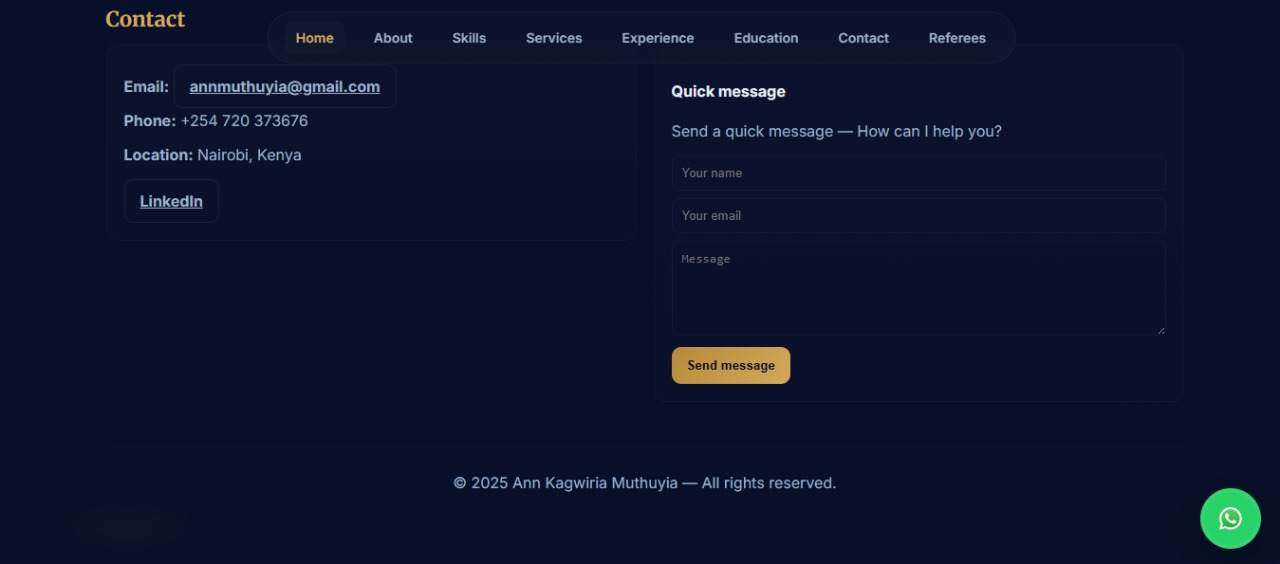
Task: Go to the About section
Action: (393, 38)
